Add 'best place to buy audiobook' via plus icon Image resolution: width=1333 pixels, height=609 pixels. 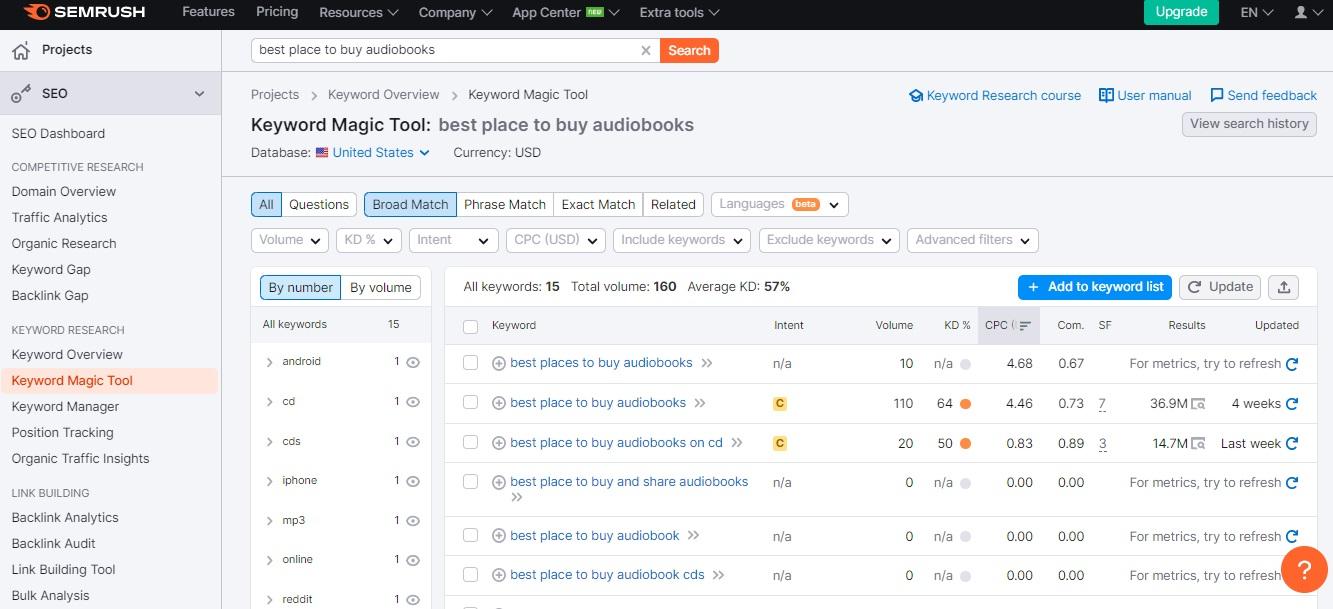499,536
